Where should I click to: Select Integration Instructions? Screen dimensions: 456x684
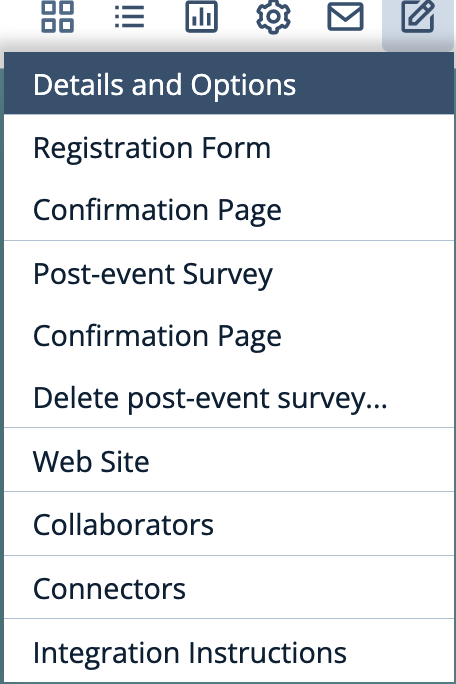coord(229,652)
